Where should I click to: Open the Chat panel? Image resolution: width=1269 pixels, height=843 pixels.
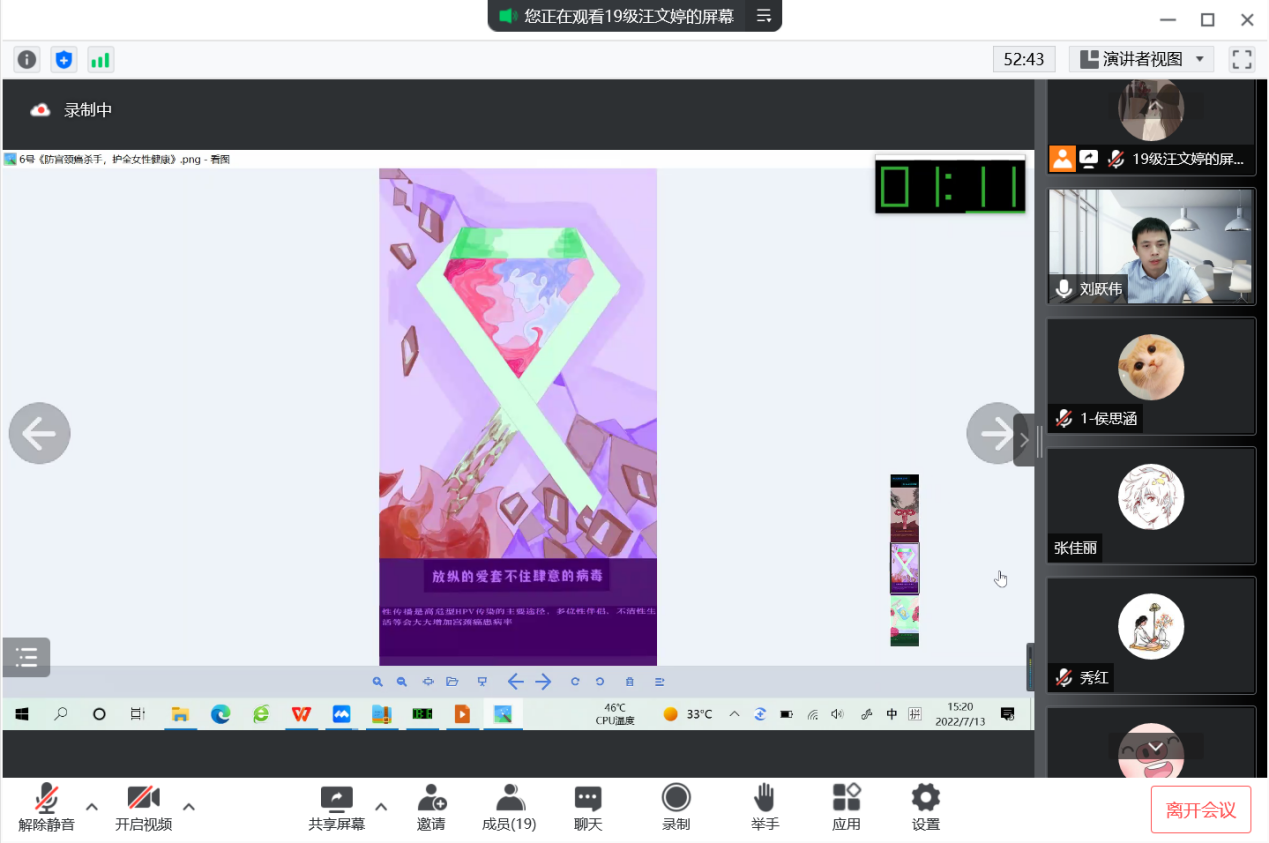tap(588, 807)
